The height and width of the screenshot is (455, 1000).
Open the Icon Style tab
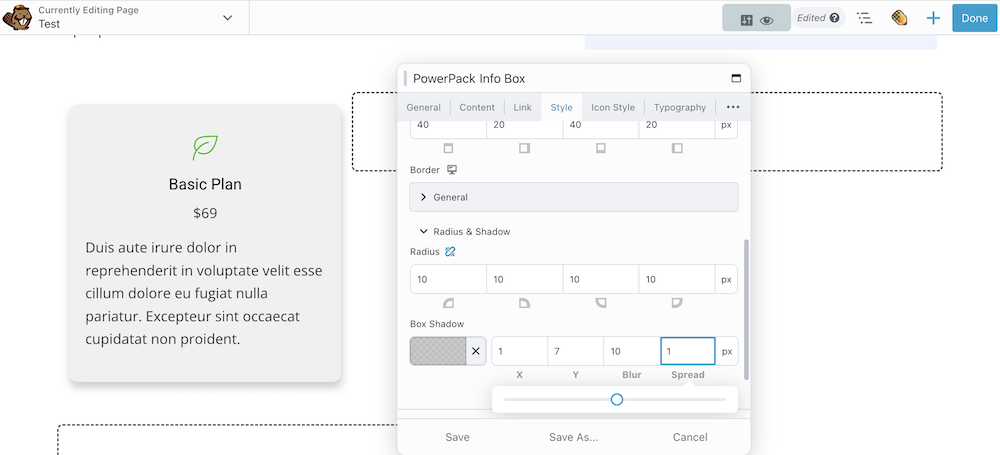coord(613,107)
